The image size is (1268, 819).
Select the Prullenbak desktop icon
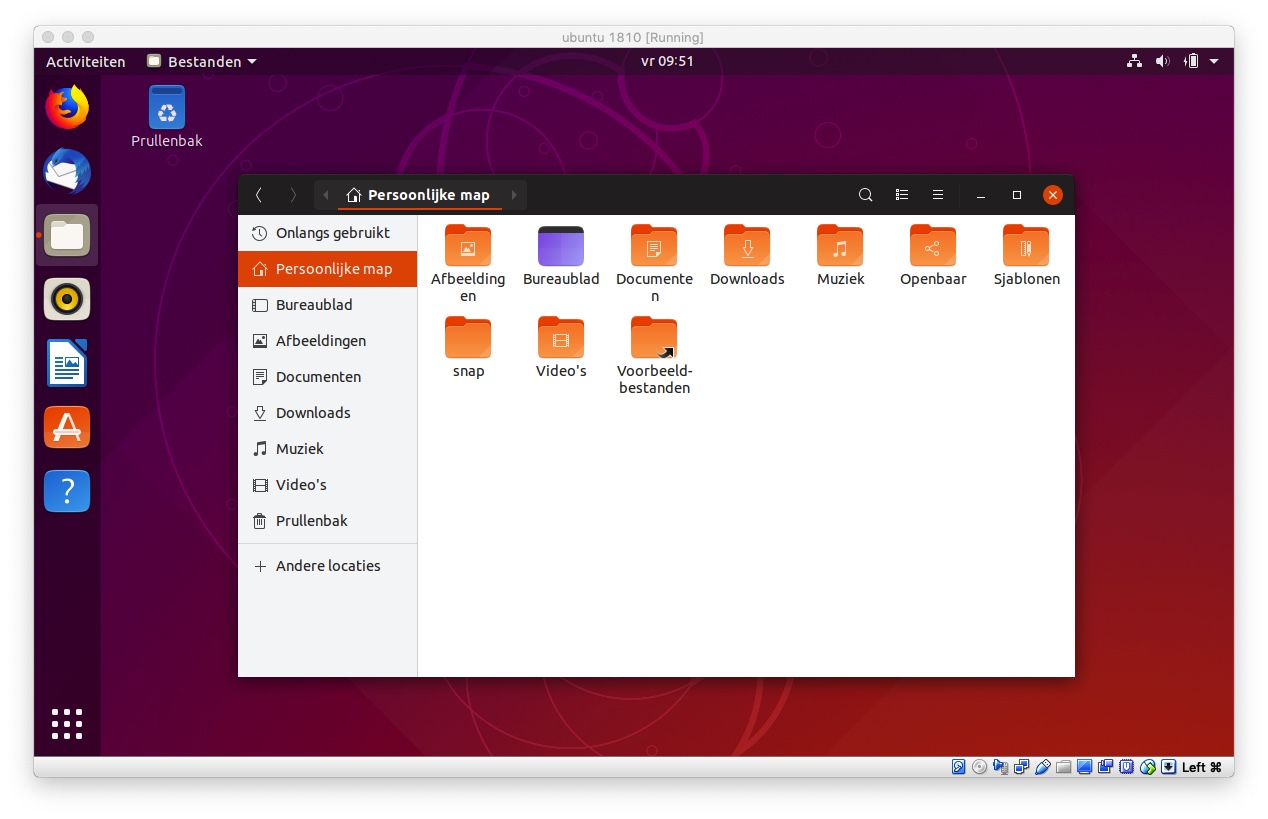click(167, 108)
